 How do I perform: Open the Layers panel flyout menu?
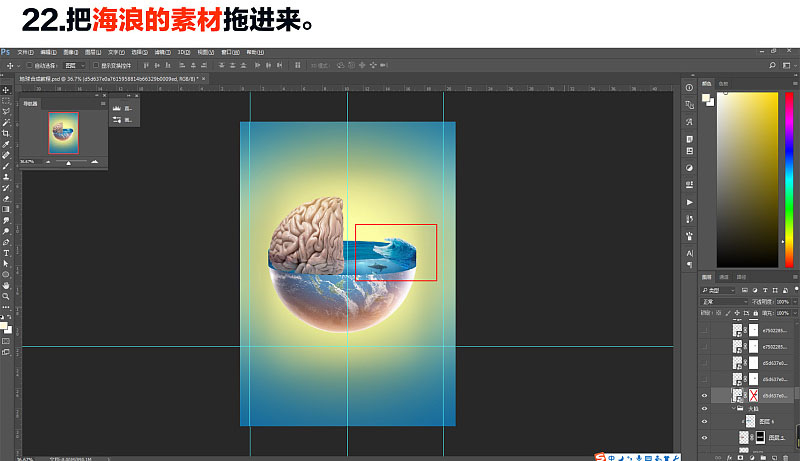click(x=795, y=277)
